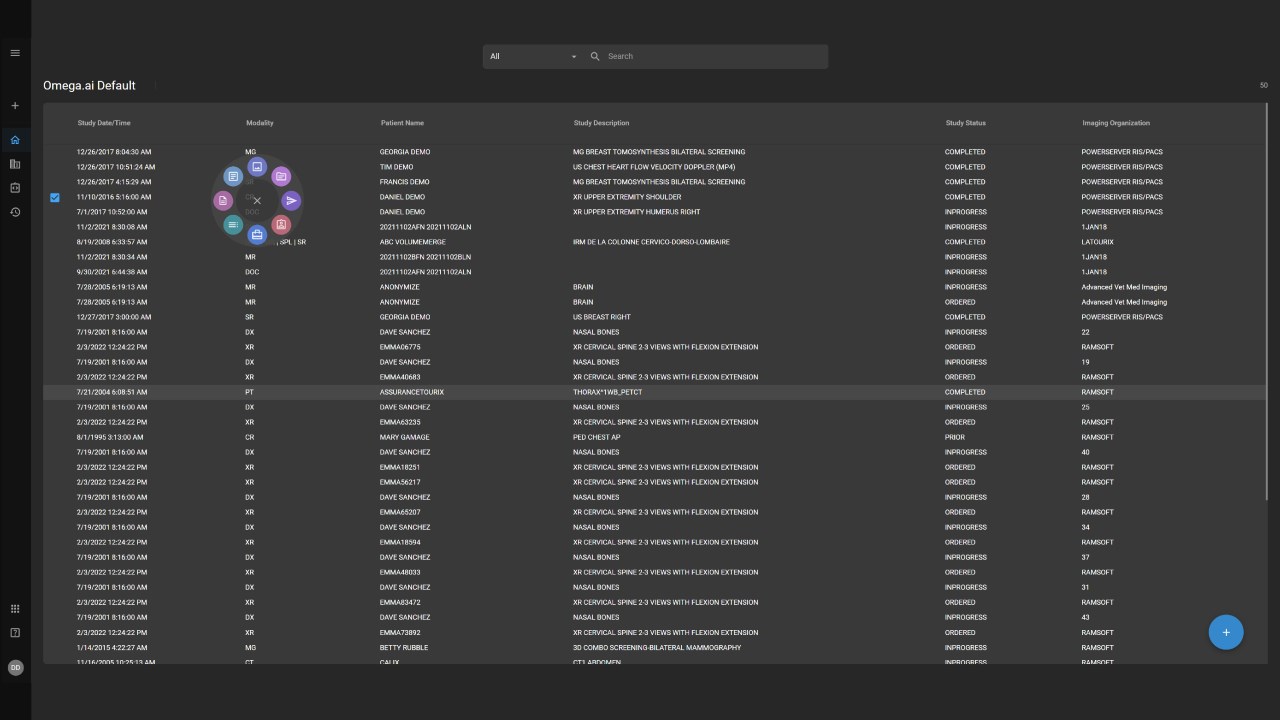Click the blue floating add button
The height and width of the screenshot is (720, 1280).
(x=1226, y=632)
